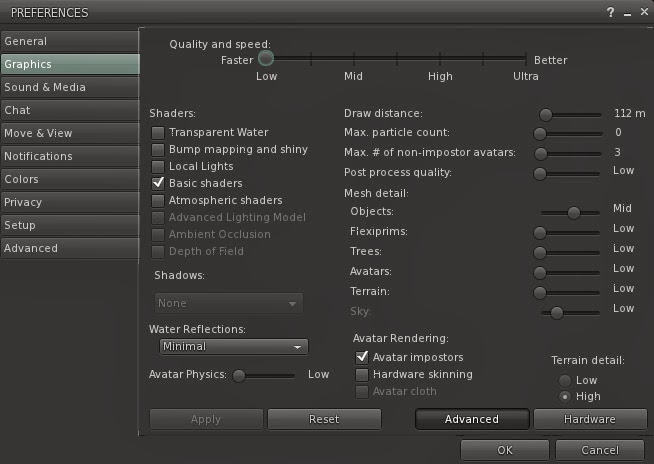This screenshot has width=654, height=464.
Task: Click the Quality and speed slider handle
Action: (x=266, y=59)
